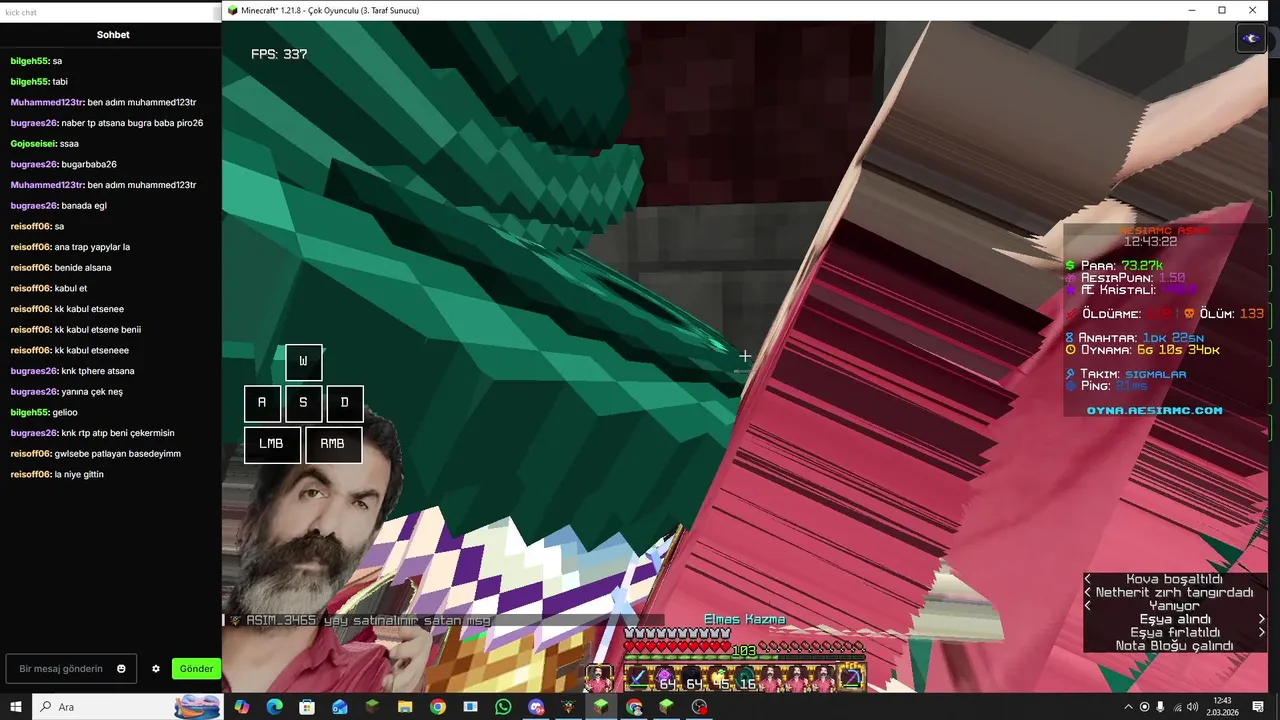Open the emoji picker in chat input
The width and height of the screenshot is (1280, 720).
[122, 669]
